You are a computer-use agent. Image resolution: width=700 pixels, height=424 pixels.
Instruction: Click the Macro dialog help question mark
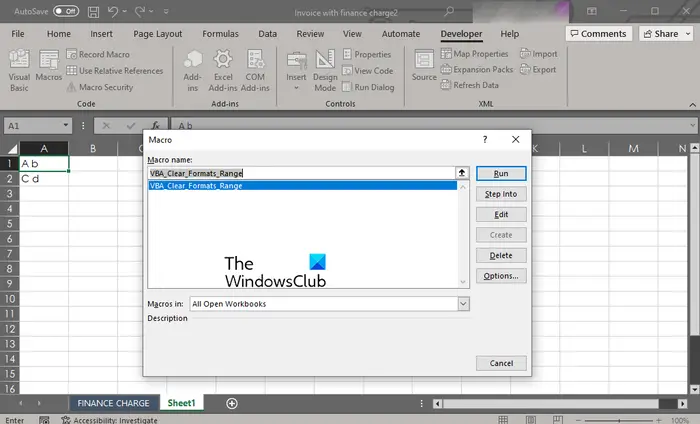(485, 140)
